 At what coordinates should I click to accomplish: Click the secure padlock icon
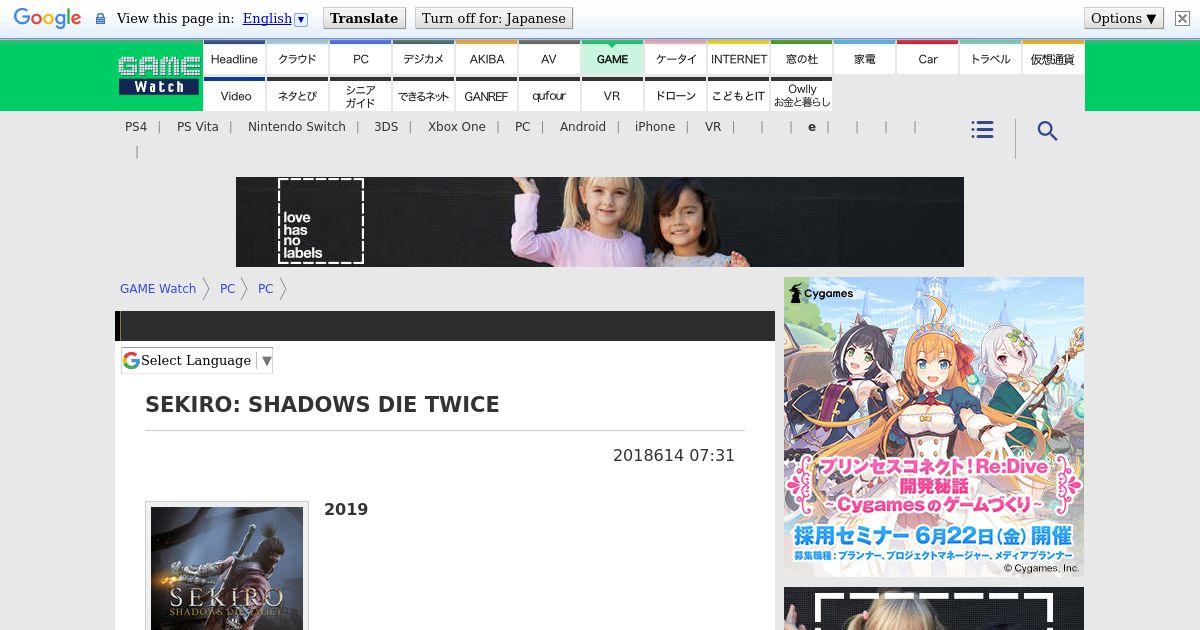tap(100, 19)
